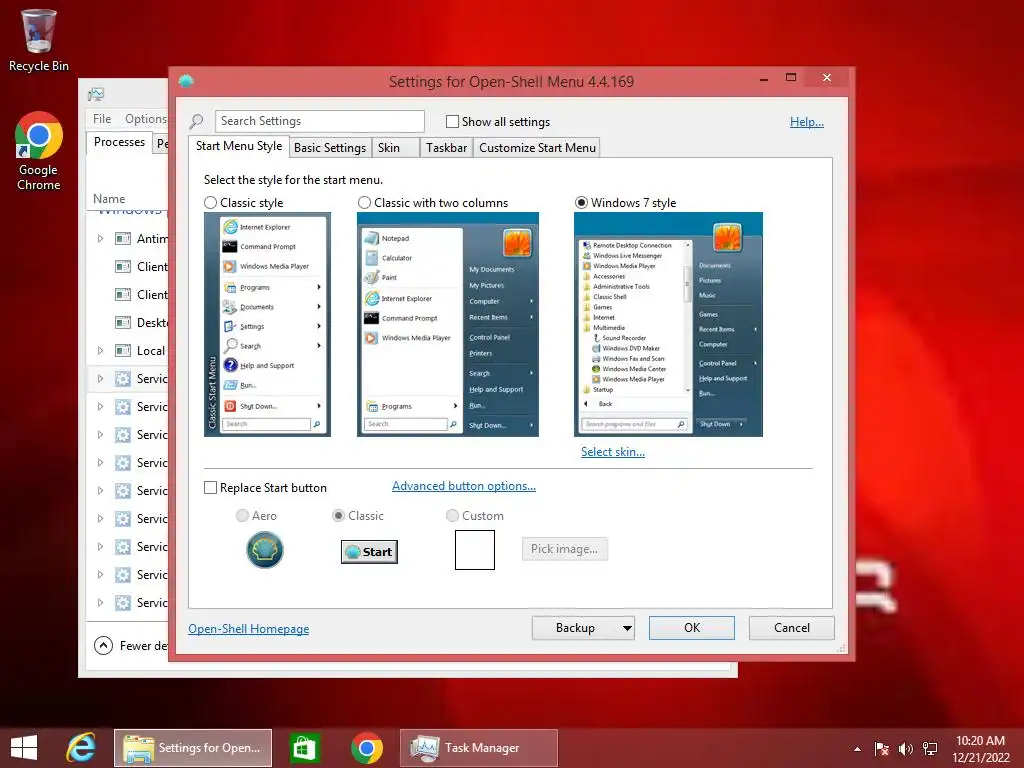The height and width of the screenshot is (768, 1024).
Task: Click into the Search Settings field
Action: pos(319,121)
